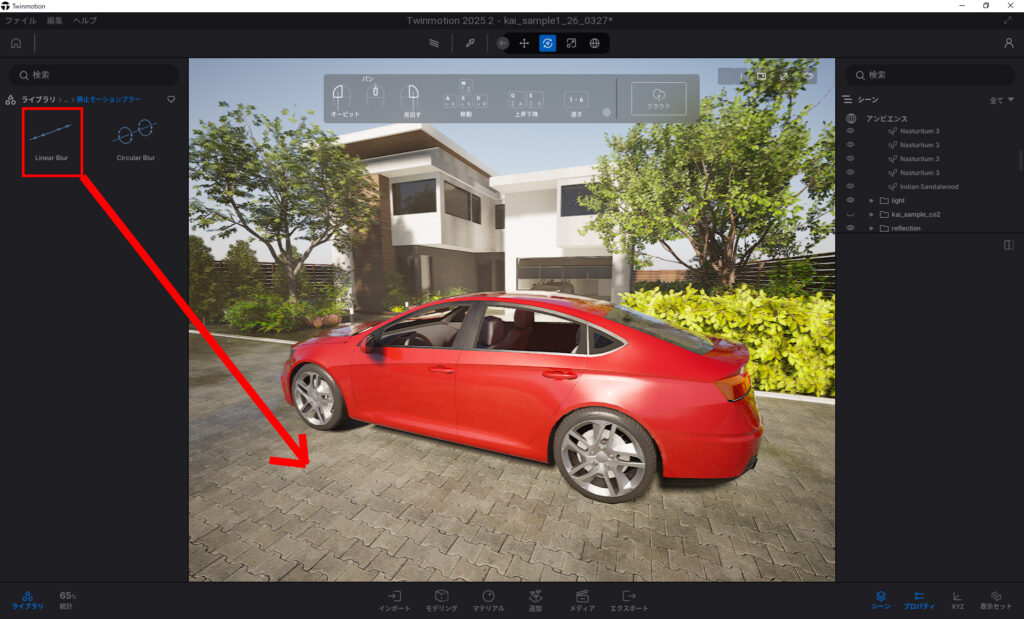Select the Scale tool in toolbar
Screen dimensions: 1024x619
click(571, 43)
